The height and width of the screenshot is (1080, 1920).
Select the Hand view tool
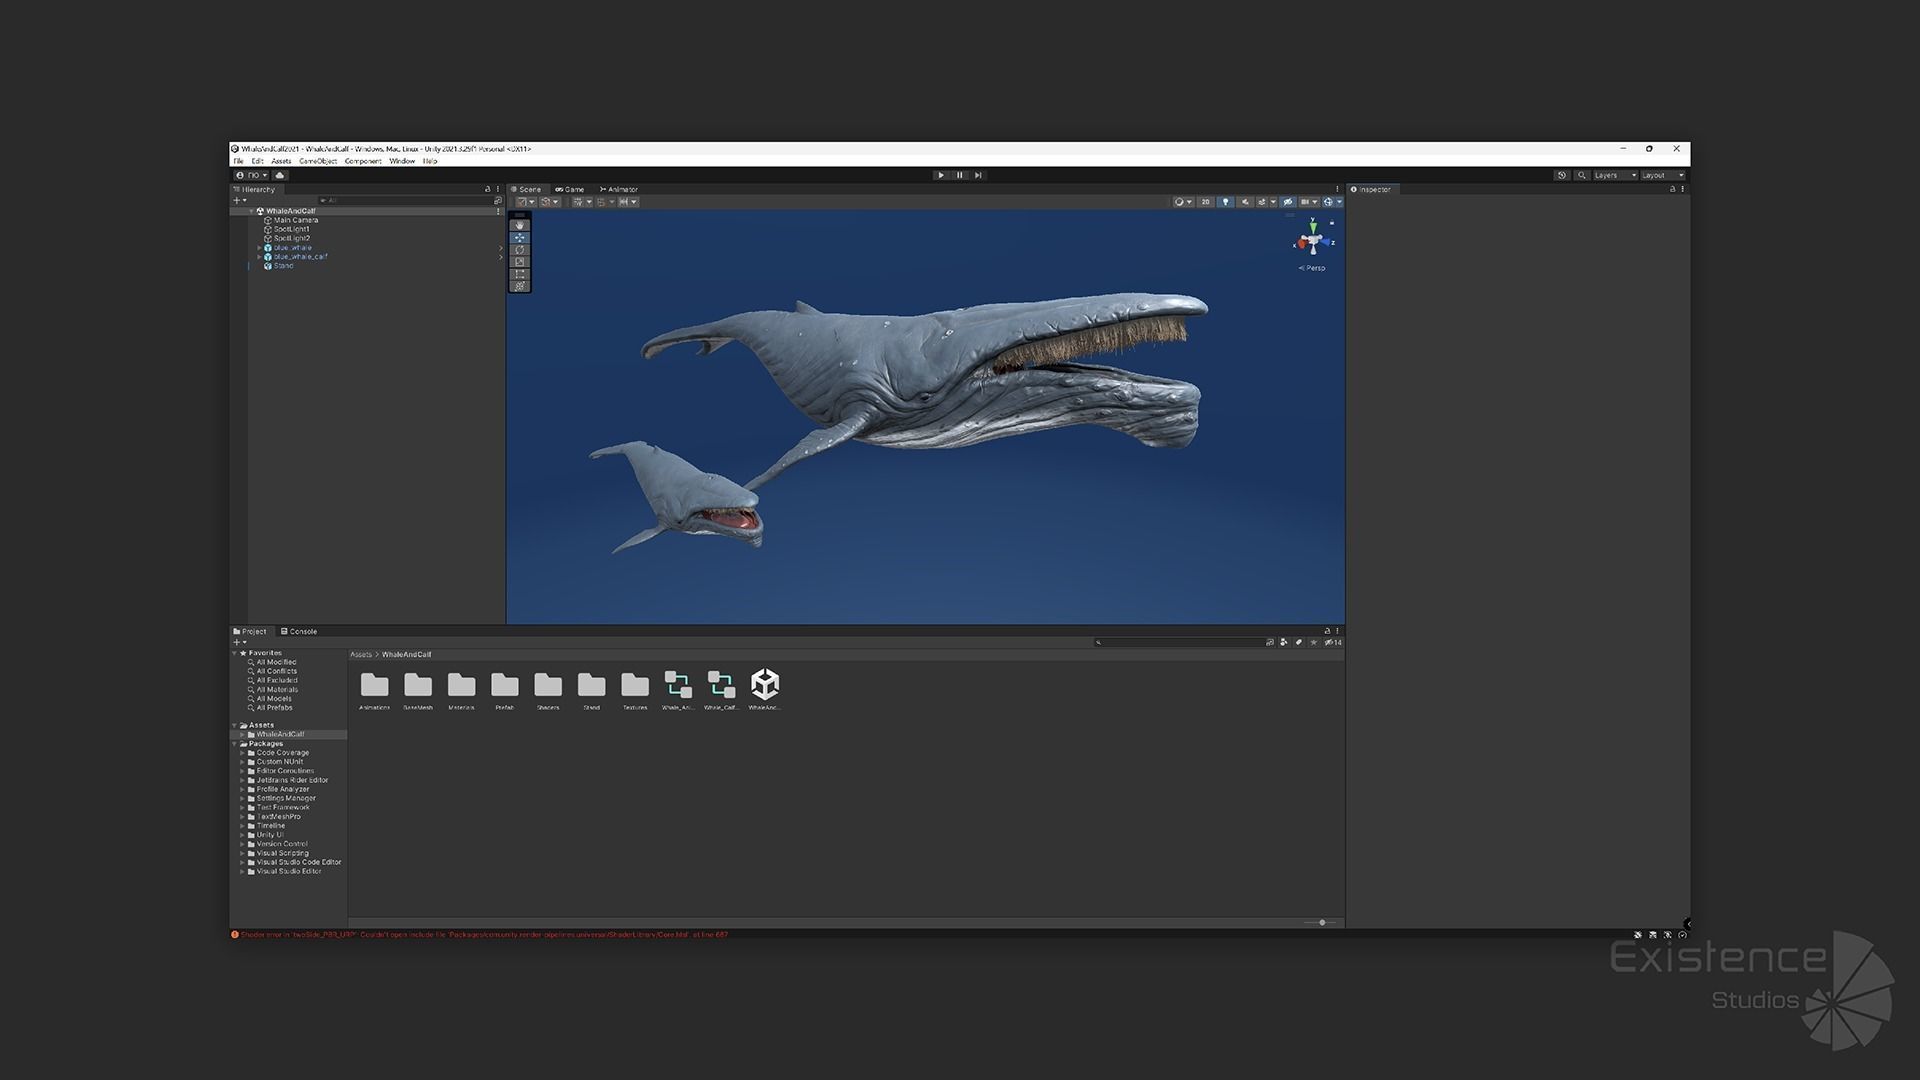[x=519, y=225]
